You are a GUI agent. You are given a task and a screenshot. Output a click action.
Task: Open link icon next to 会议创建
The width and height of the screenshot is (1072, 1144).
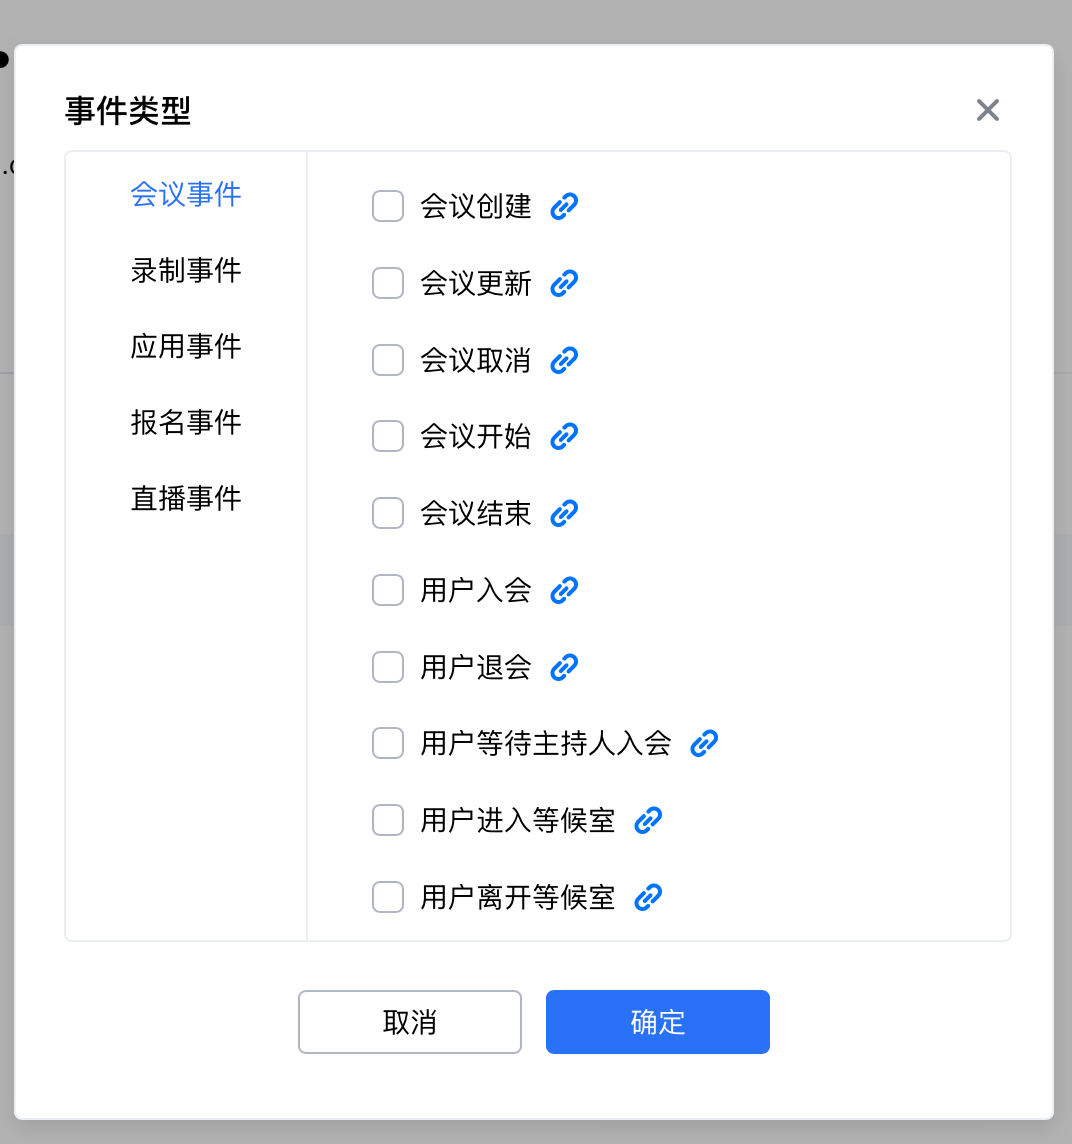[564, 206]
